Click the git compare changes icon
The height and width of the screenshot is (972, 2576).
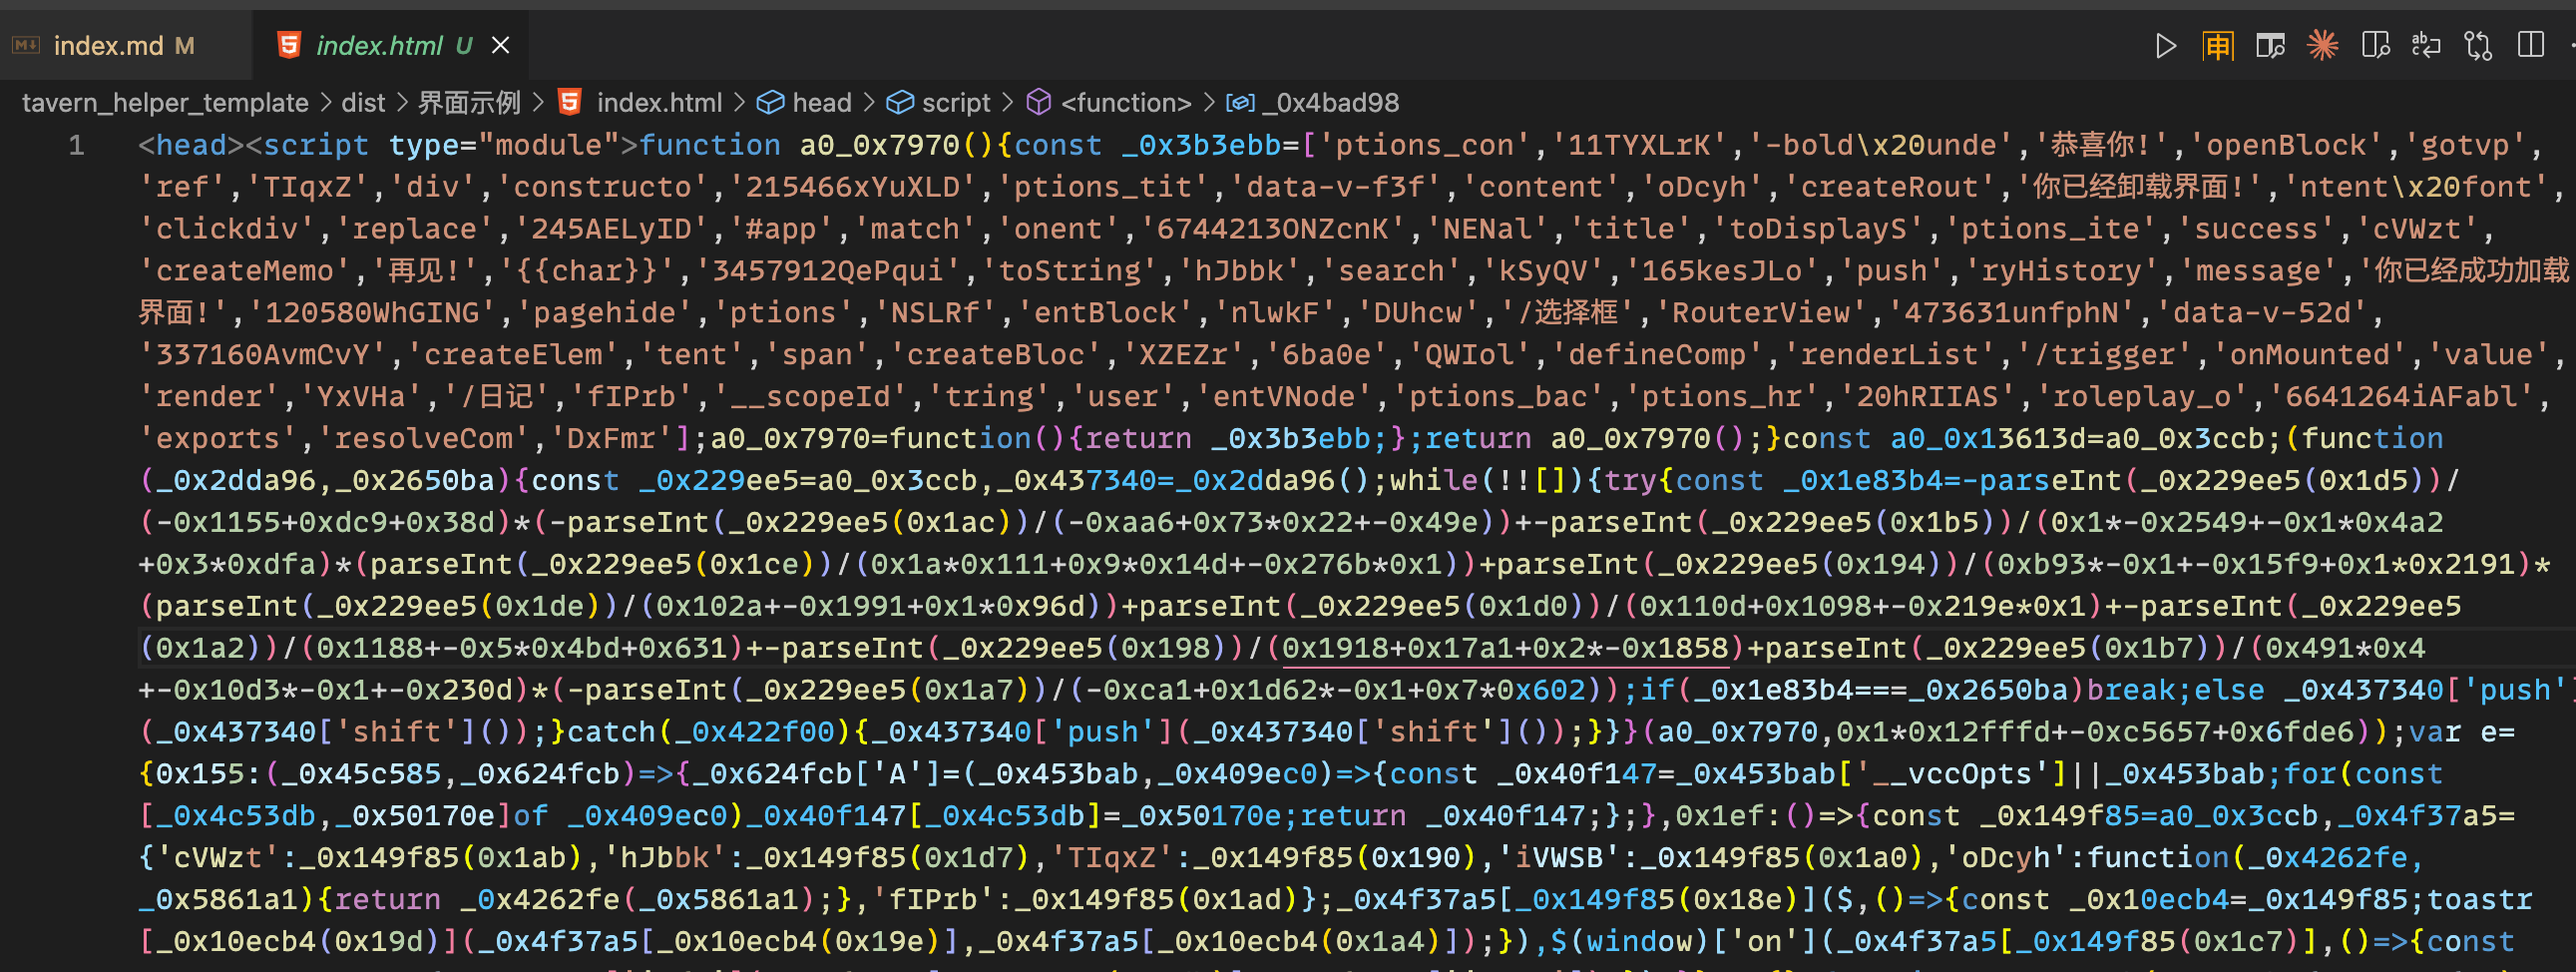pos(2478,46)
